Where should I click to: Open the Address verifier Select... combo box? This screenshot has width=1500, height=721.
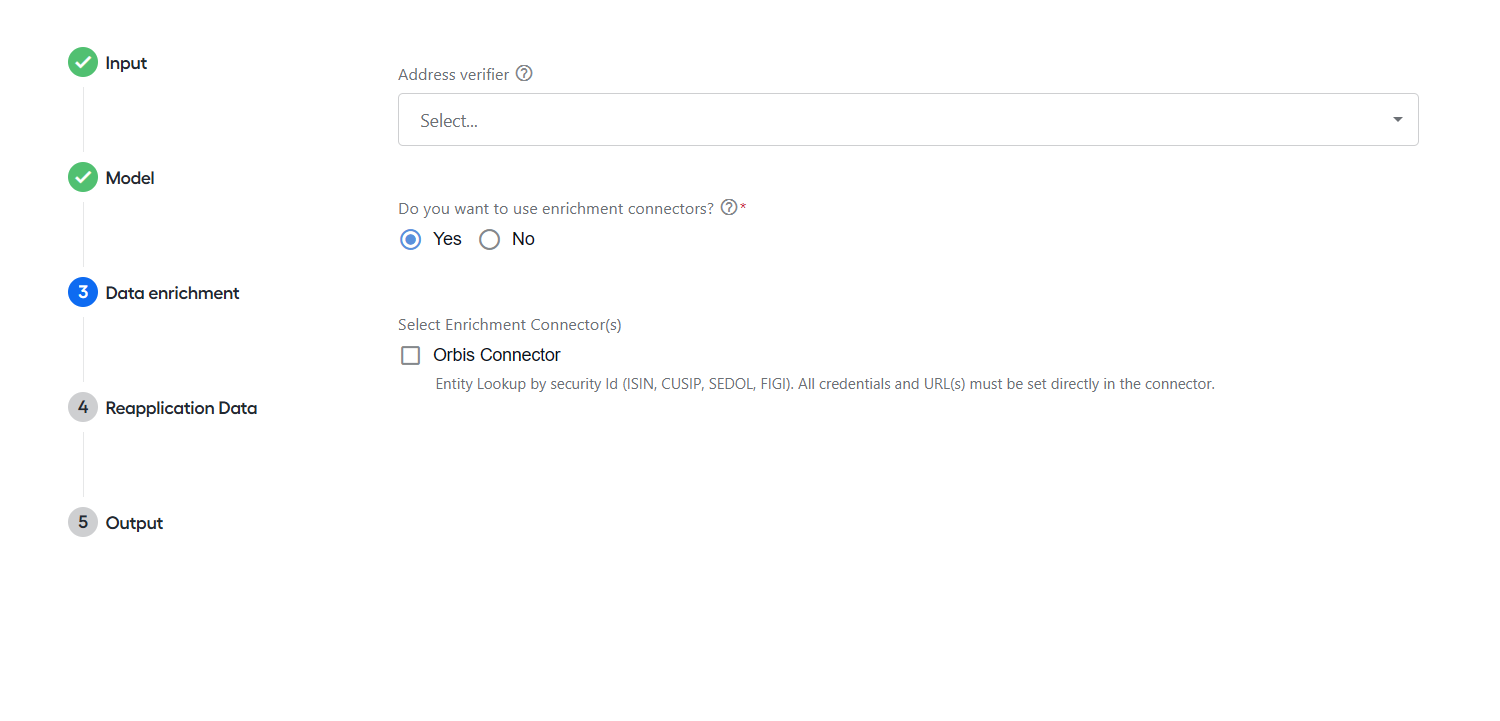[x=908, y=120]
